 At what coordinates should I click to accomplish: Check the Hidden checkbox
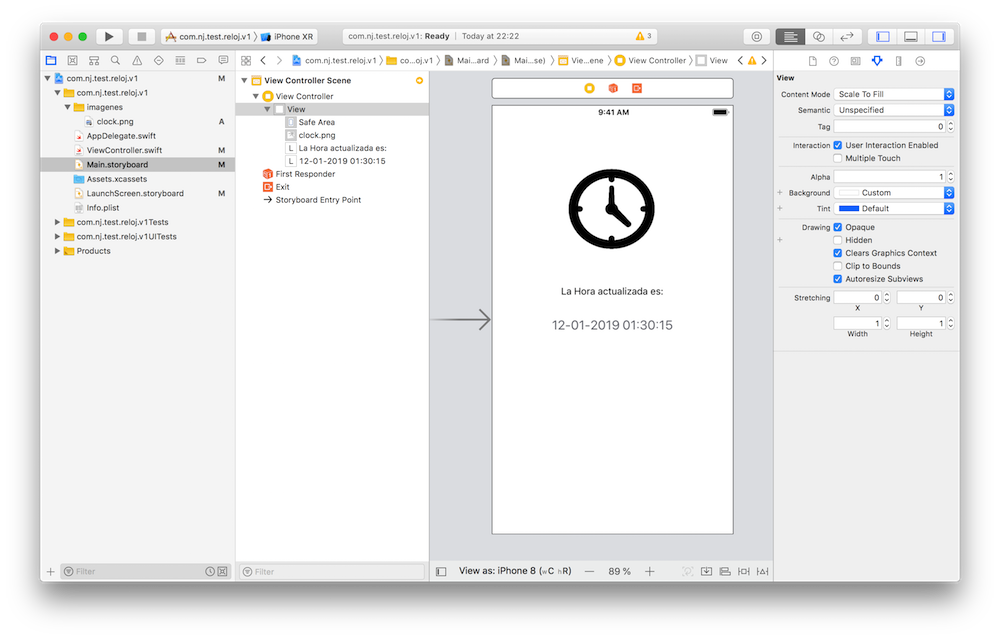(838, 240)
